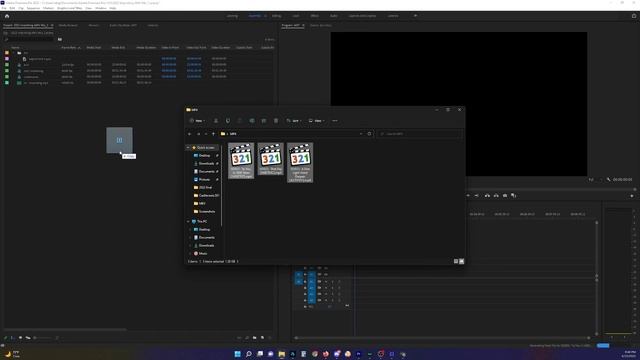Switch Project panel to List view
This screenshot has height=360, width=640.
(12, 338)
